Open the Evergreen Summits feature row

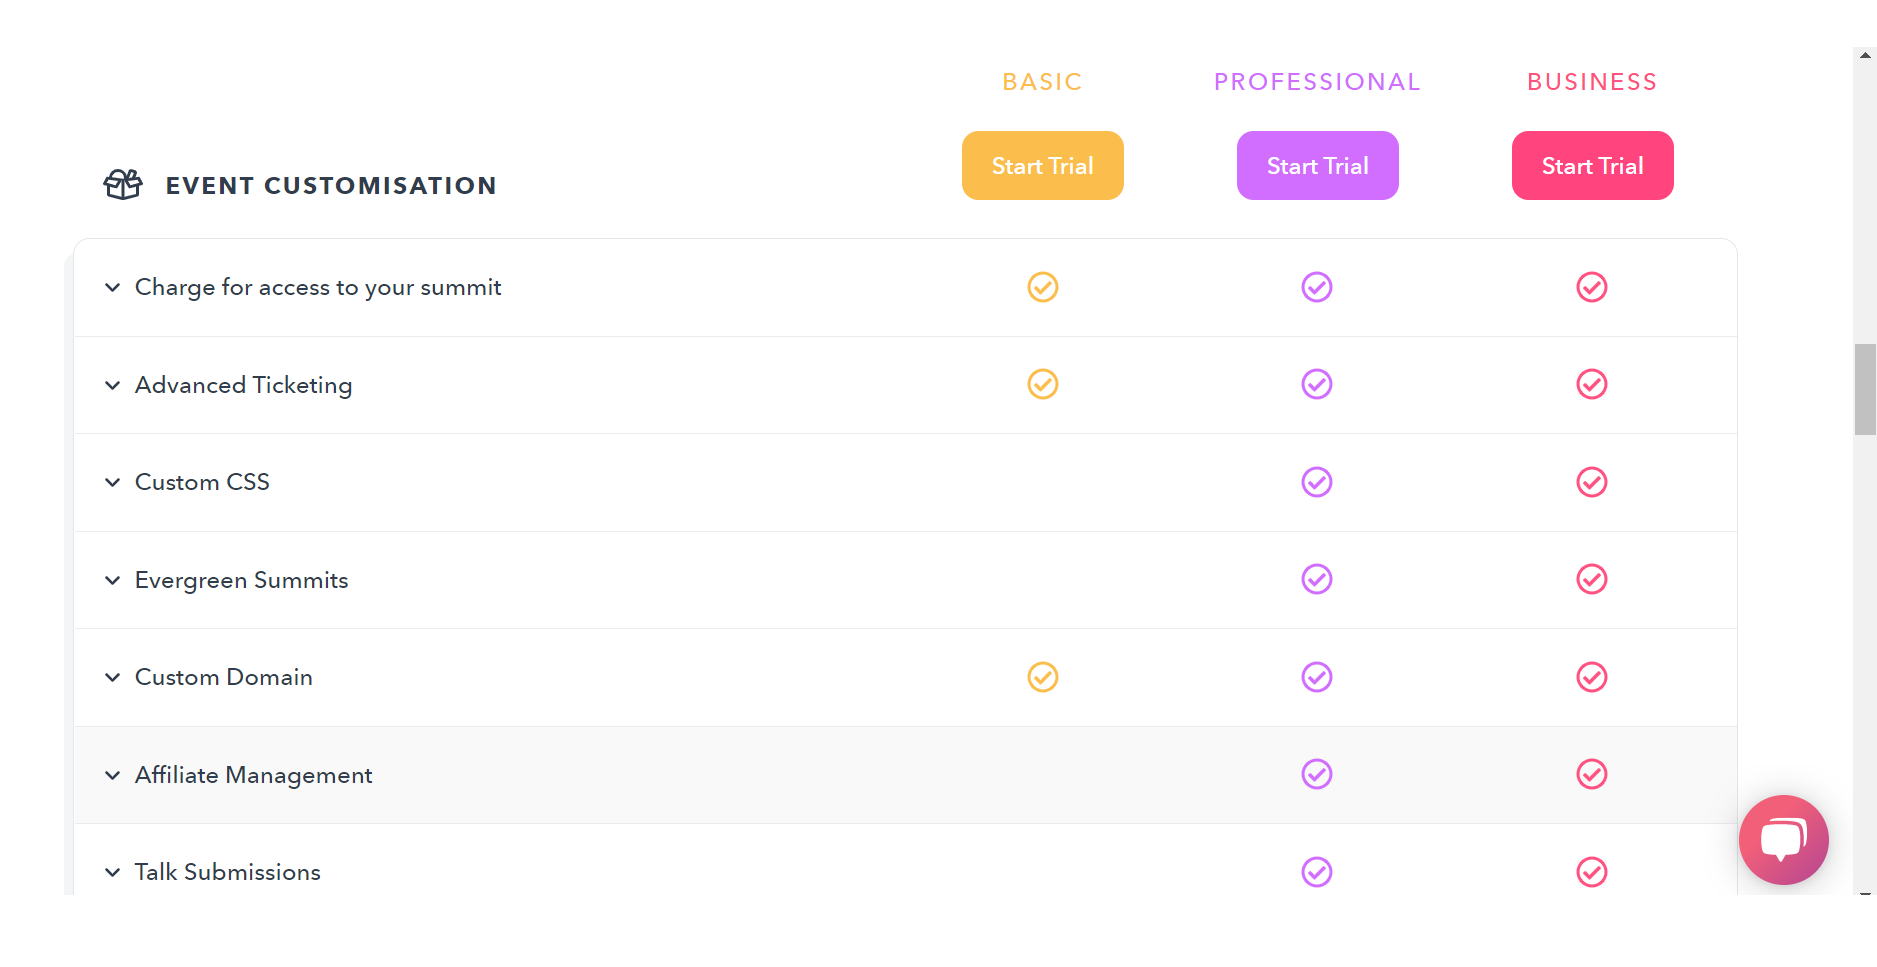905,580
